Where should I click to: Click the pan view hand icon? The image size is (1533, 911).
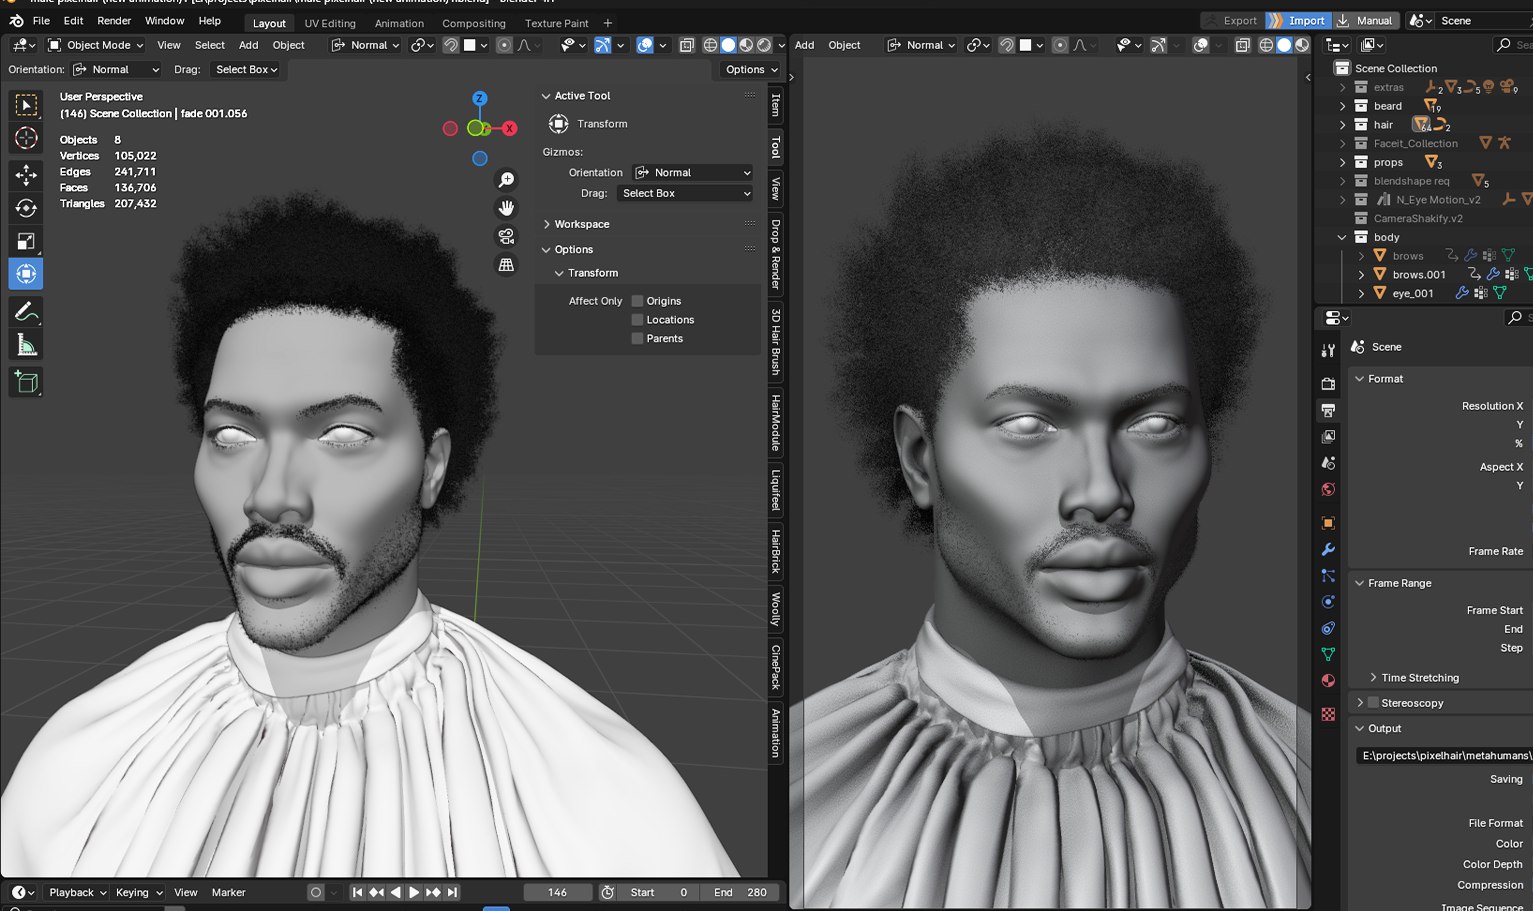(507, 208)
